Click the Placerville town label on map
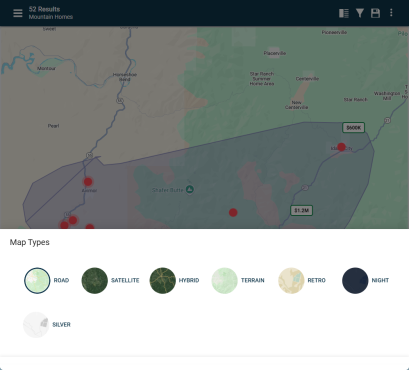 pos(275,53)
